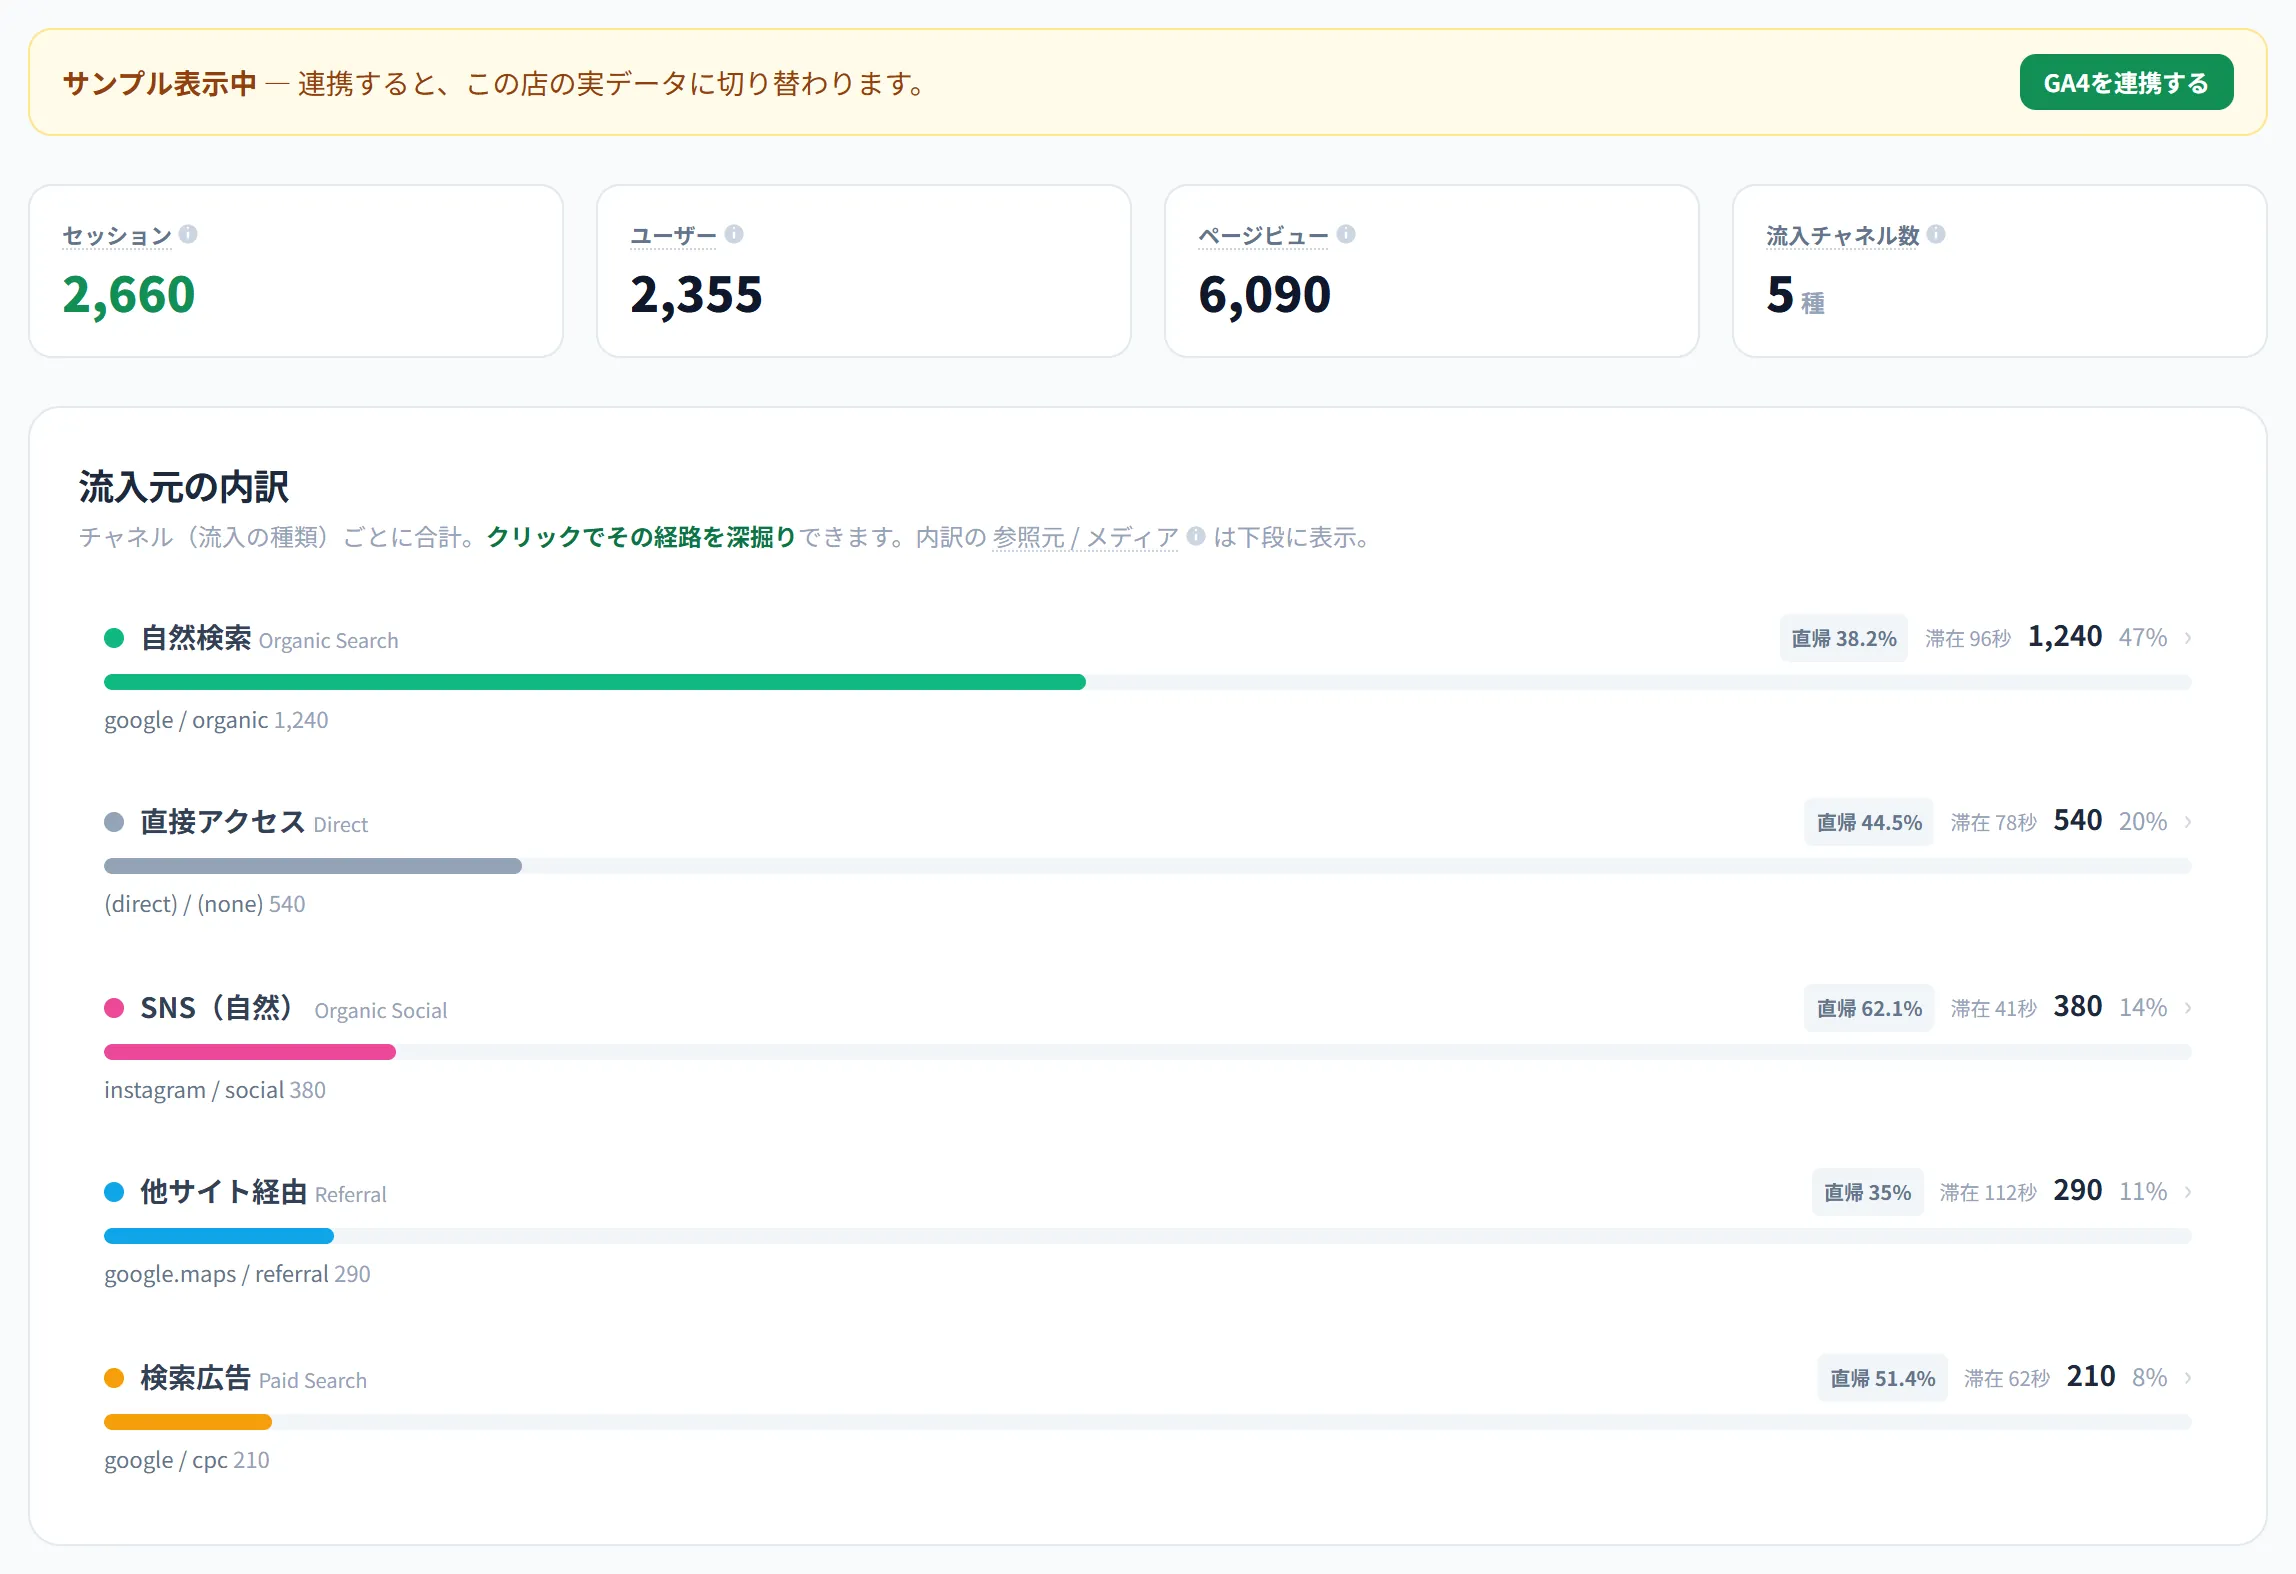2296x1574 pixels.
Task: Click the orange Paid Search progress bar
Action: click(x=188, y=1422)
